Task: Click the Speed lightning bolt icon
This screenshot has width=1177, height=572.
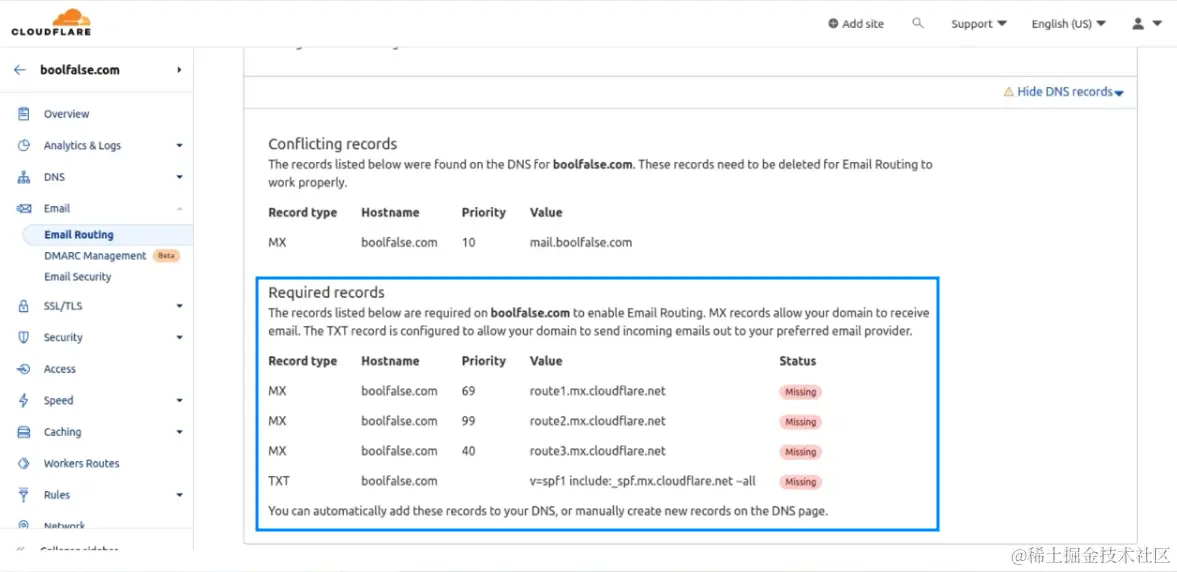Action: tap(24, 400)
